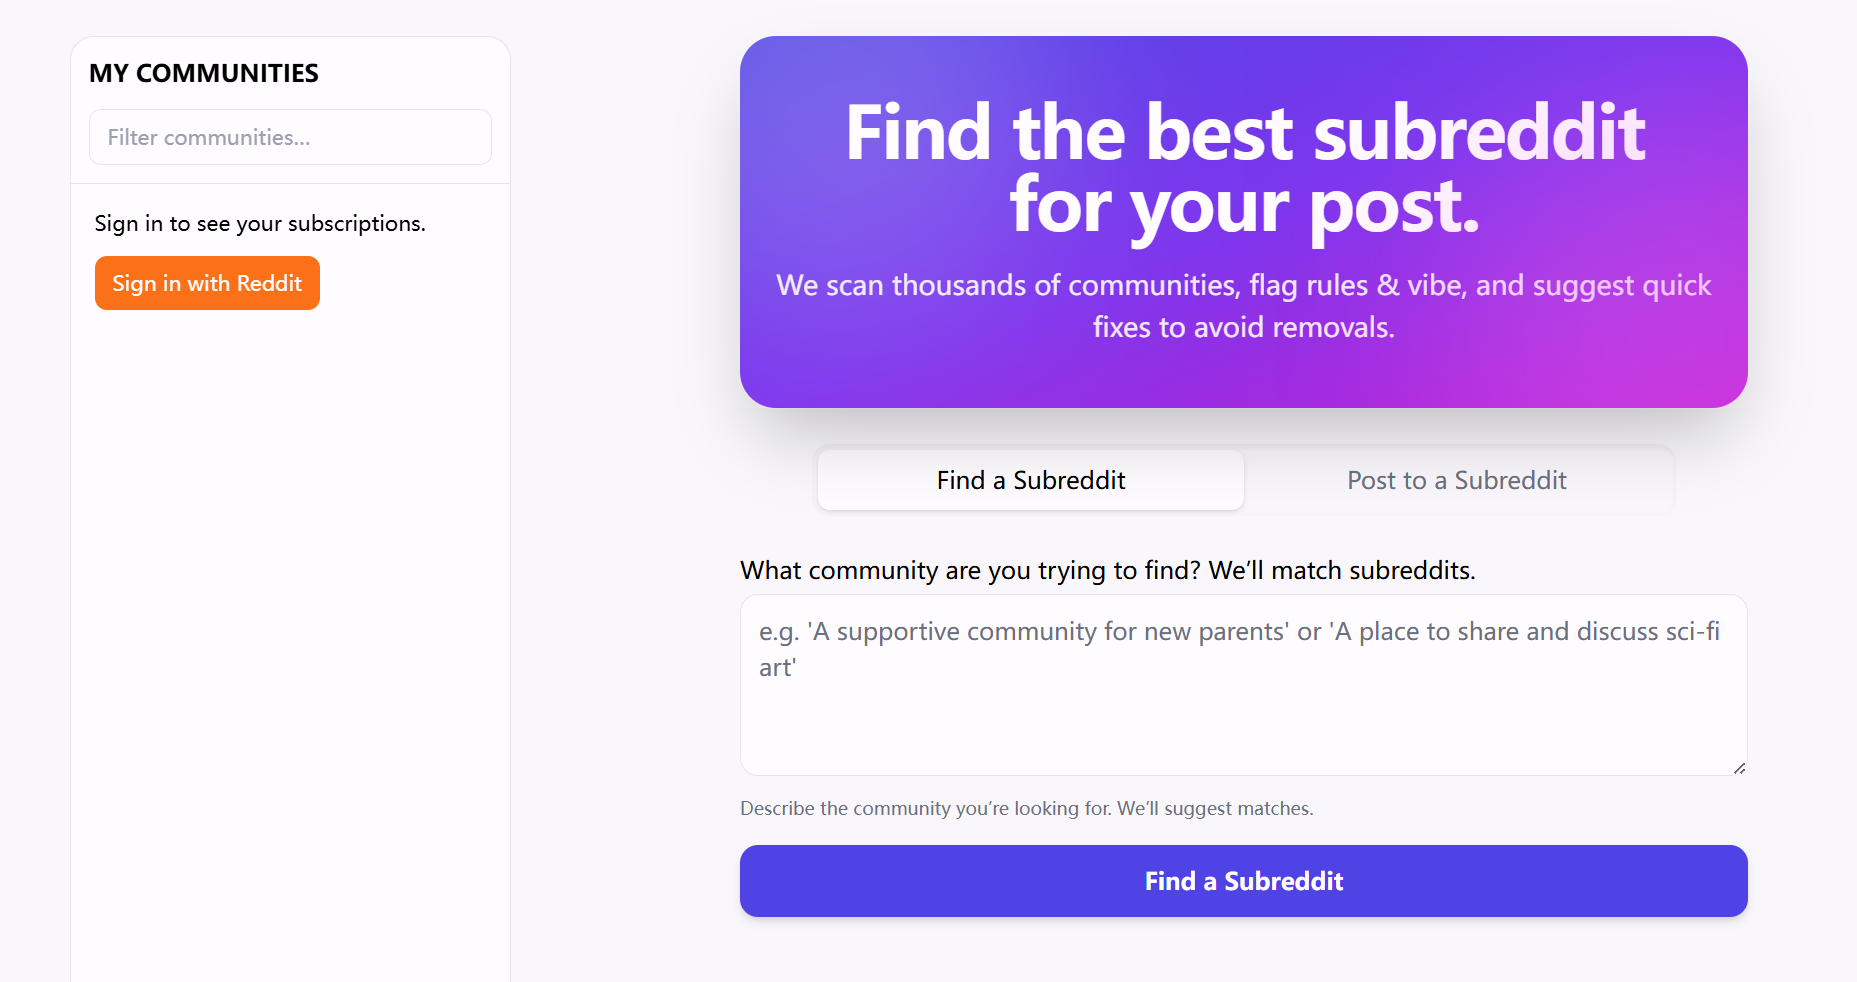Click the 'Sign in to see your subscriptions' text
The width and height of the screenshot is (1857, 982).
coord(260,223)
